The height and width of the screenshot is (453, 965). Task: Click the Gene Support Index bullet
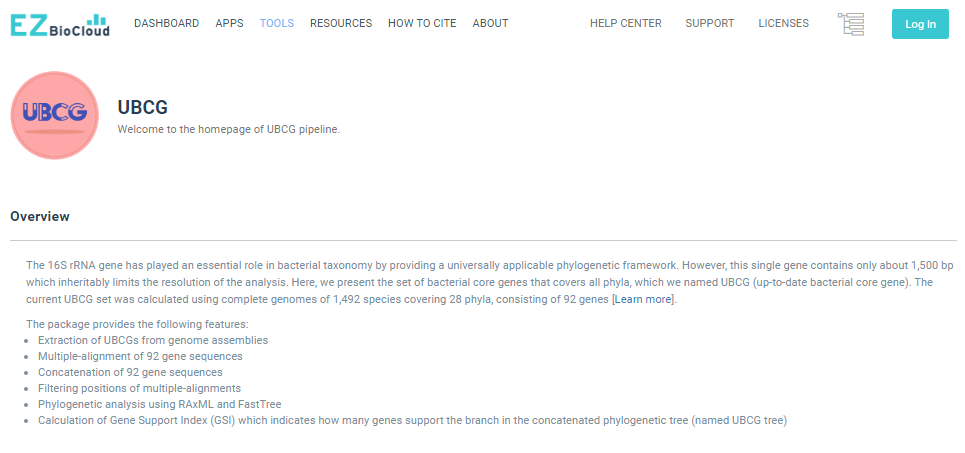[x=412, y=420]
